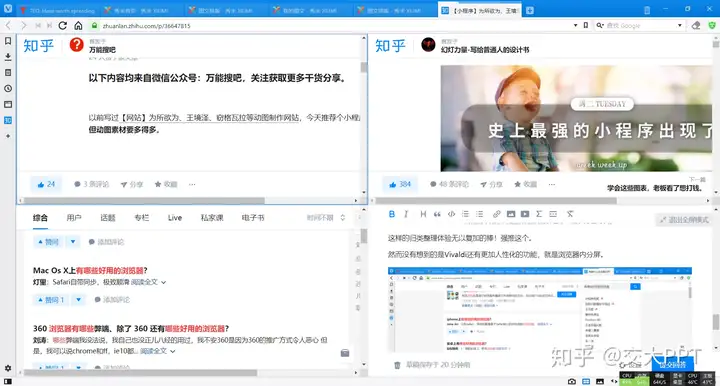
Task: Switch to the Live search tab
Action: 175,218
